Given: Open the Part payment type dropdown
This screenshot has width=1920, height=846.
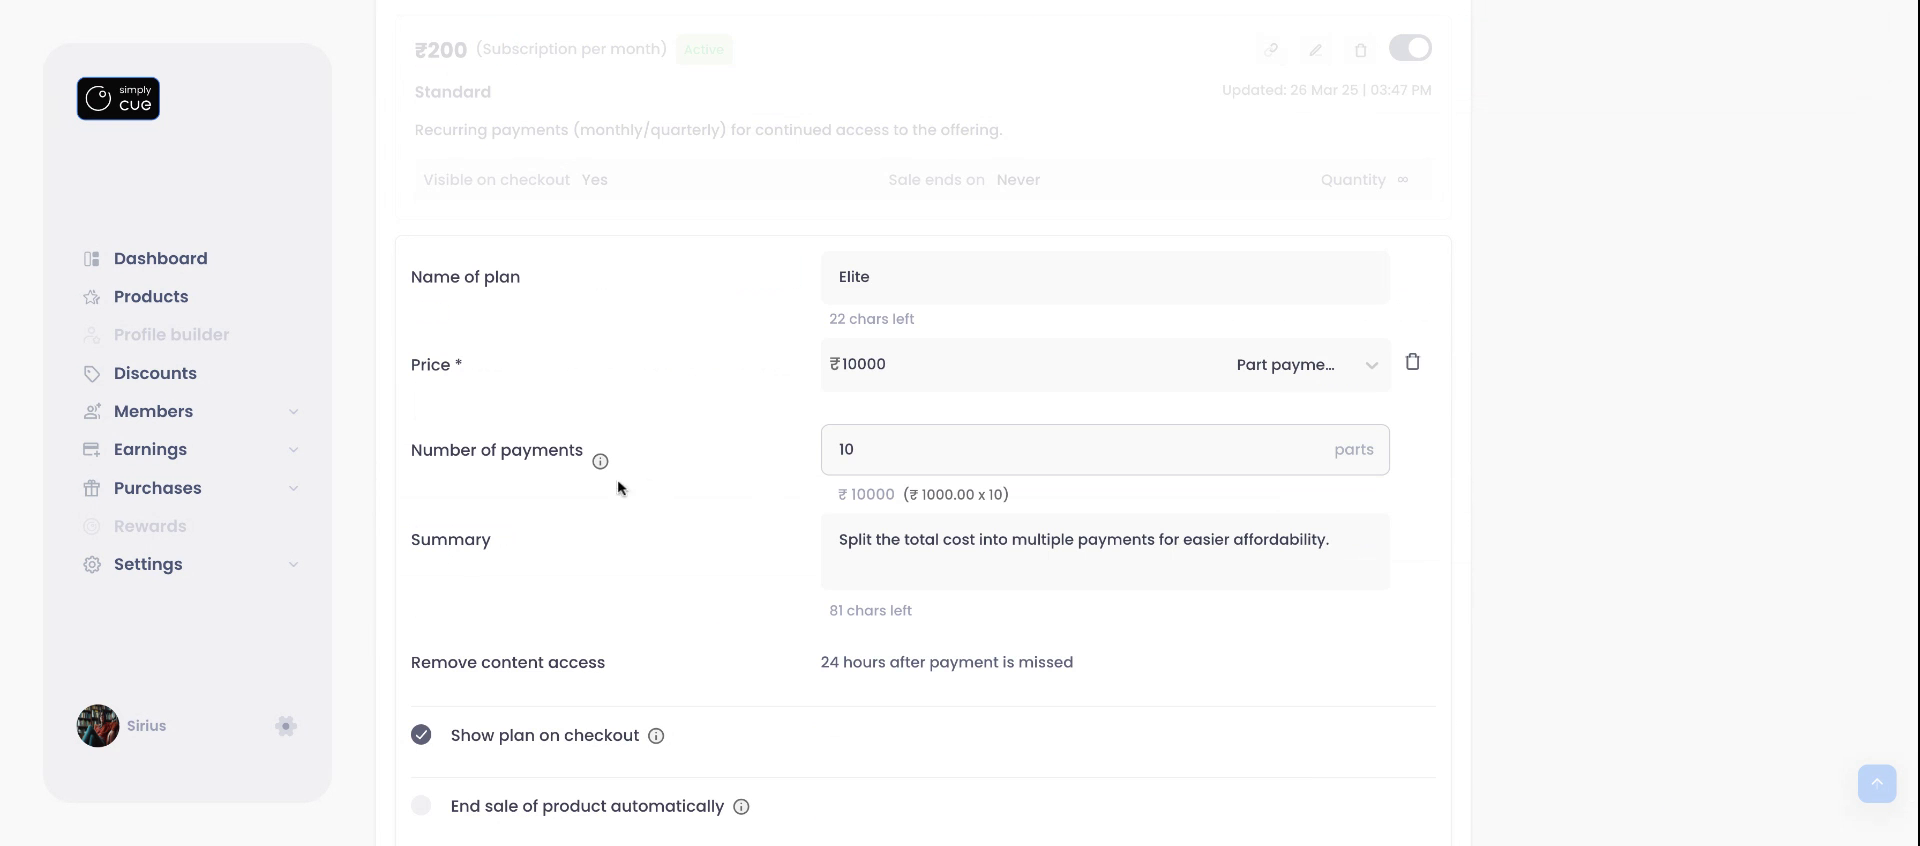Looking at the screenshot, I should coord(1306,365).
